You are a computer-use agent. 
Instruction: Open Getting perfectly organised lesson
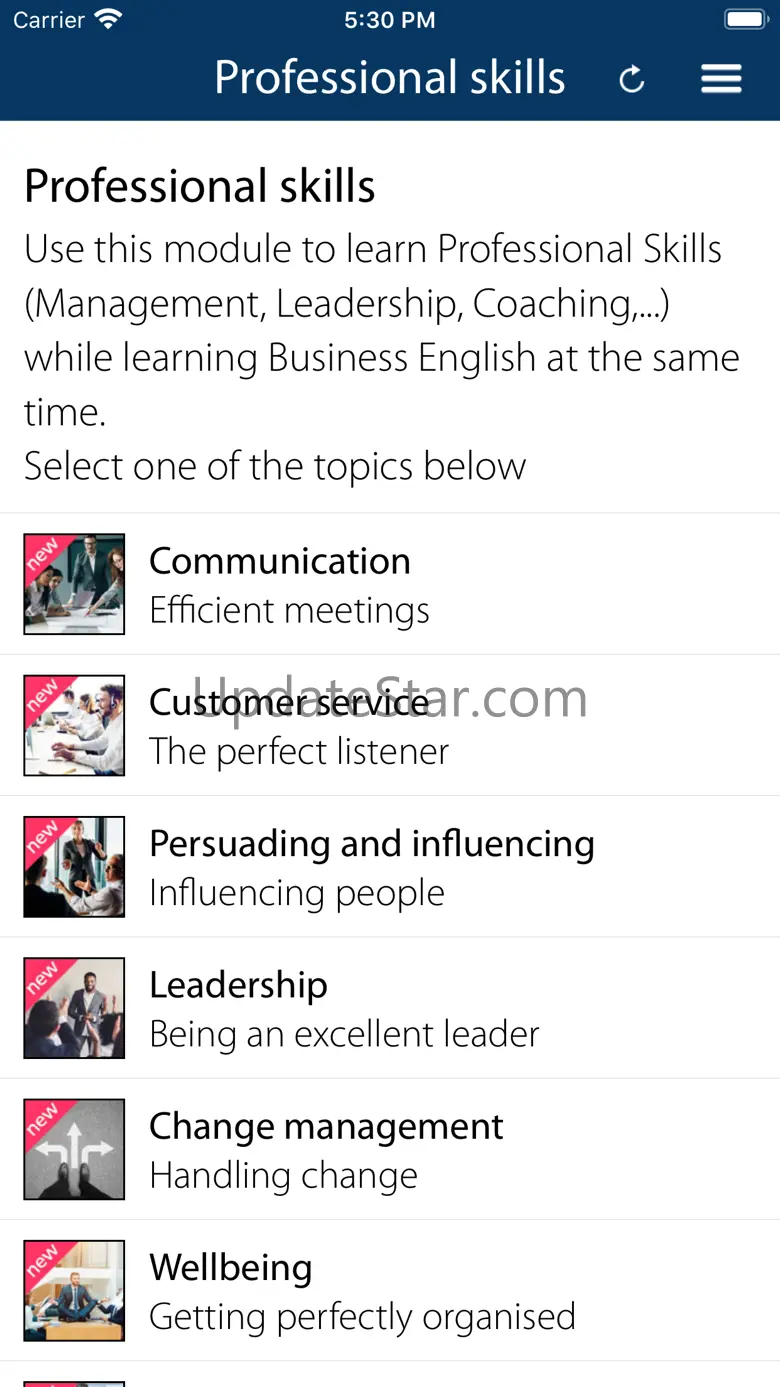tap(362, 1316)
